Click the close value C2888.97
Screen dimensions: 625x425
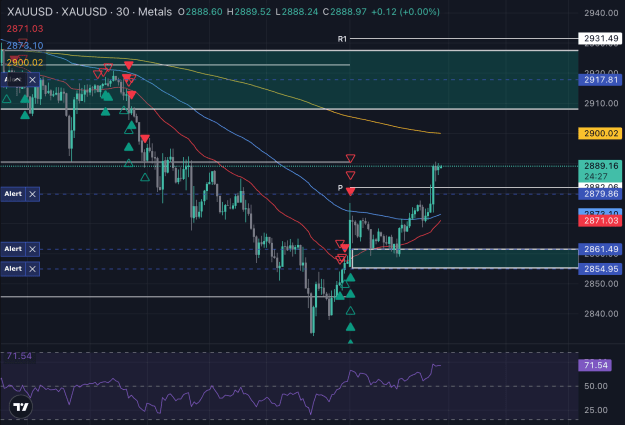[x=345, y=12]
